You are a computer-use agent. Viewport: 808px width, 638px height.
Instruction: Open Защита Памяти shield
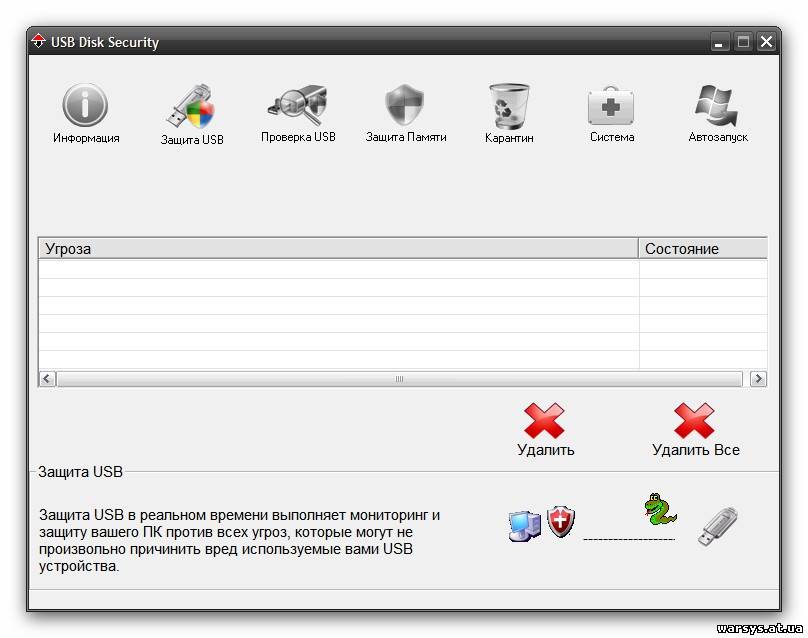(x=406, y=113)
